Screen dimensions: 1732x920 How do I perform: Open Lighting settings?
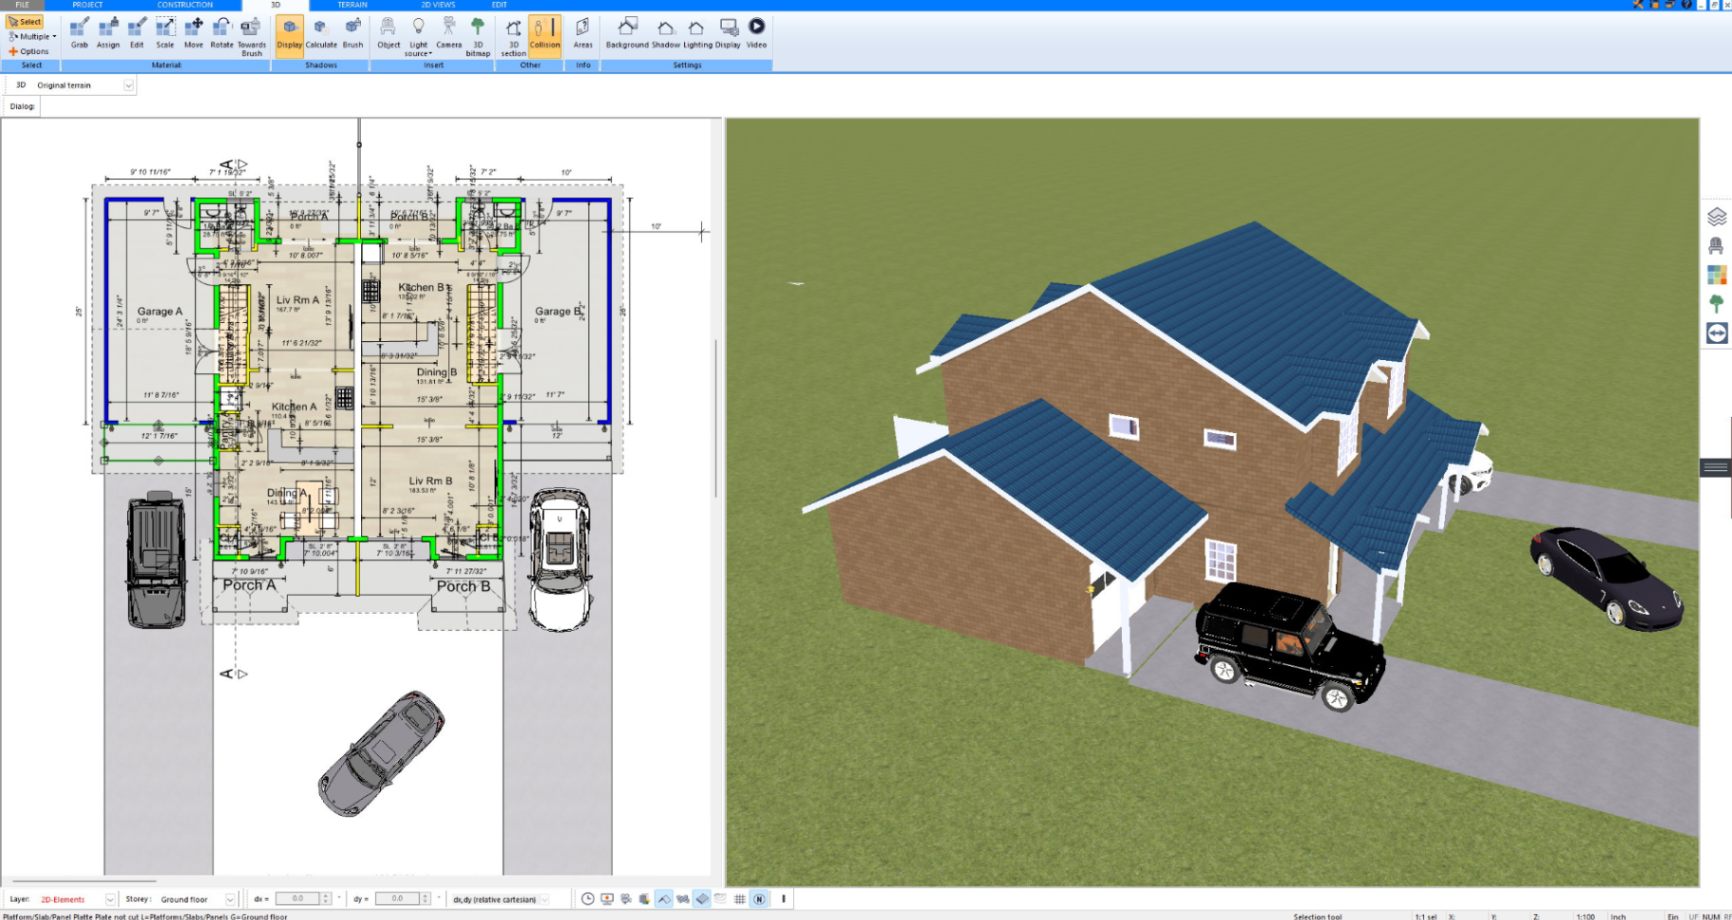697,33
